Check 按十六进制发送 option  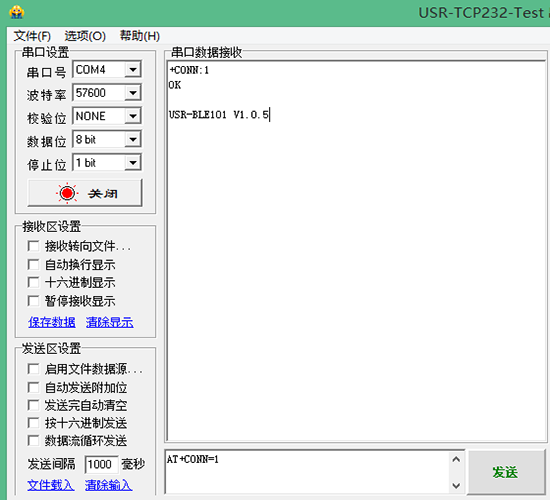[x=33, y=423]
